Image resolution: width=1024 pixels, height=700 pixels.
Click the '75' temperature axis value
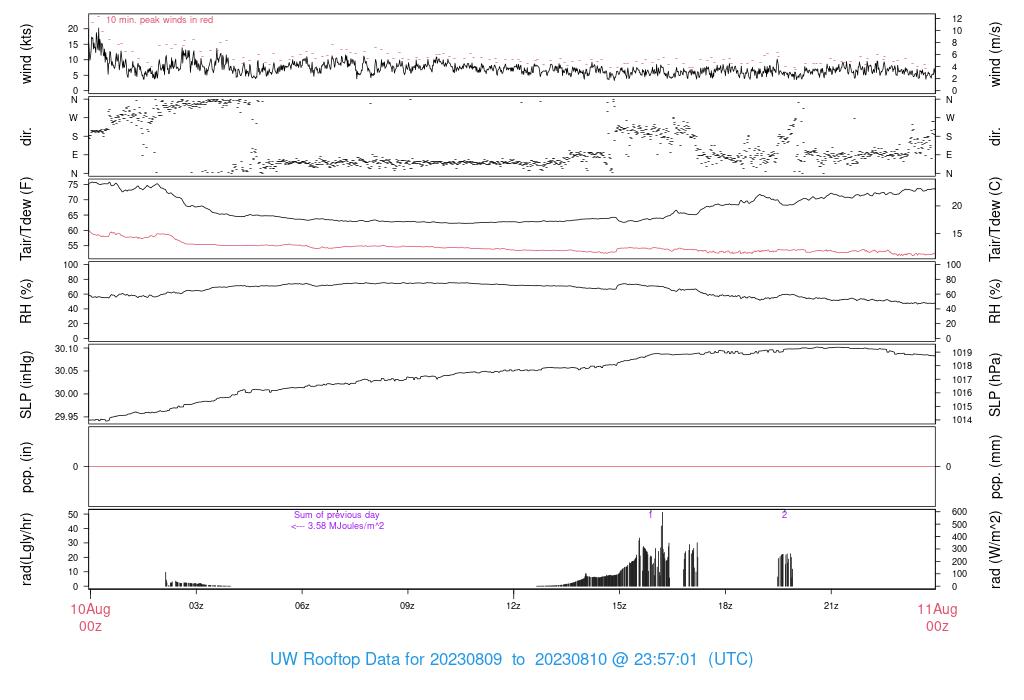tap(73, 185)
